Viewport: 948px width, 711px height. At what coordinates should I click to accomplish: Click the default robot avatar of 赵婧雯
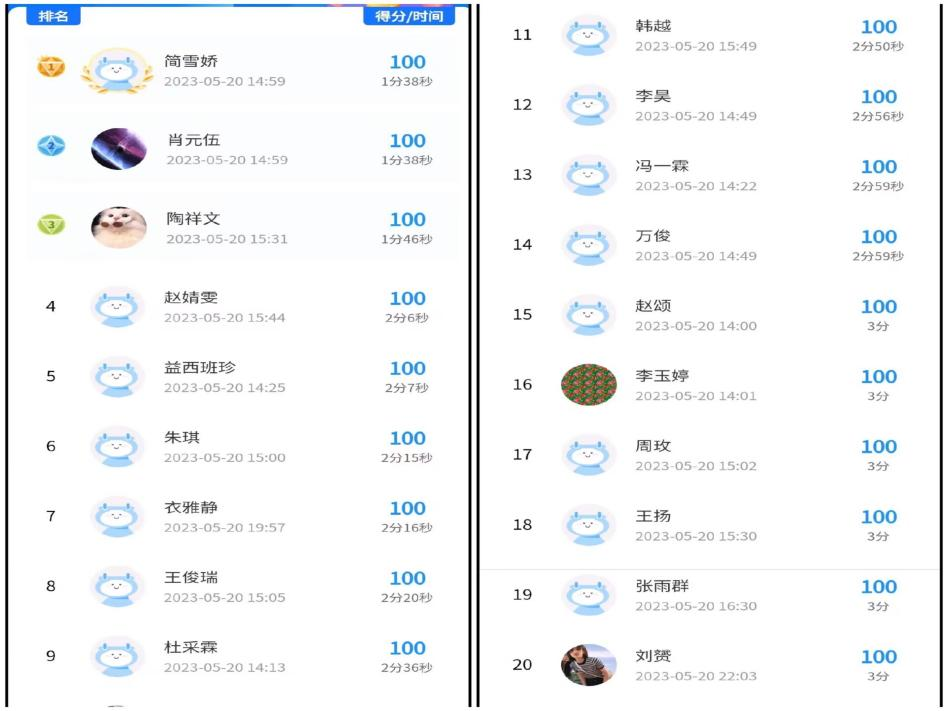118,307
